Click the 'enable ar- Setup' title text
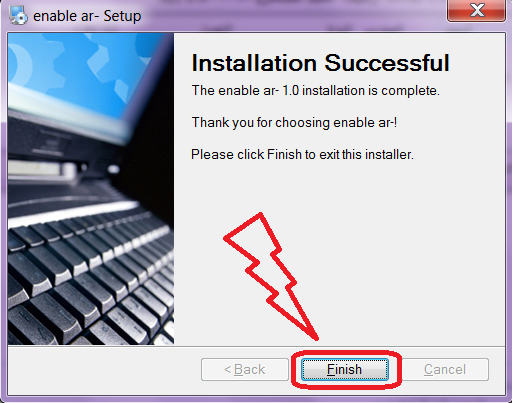The width and height of the screenshot is (512, 403). point(87,16)
